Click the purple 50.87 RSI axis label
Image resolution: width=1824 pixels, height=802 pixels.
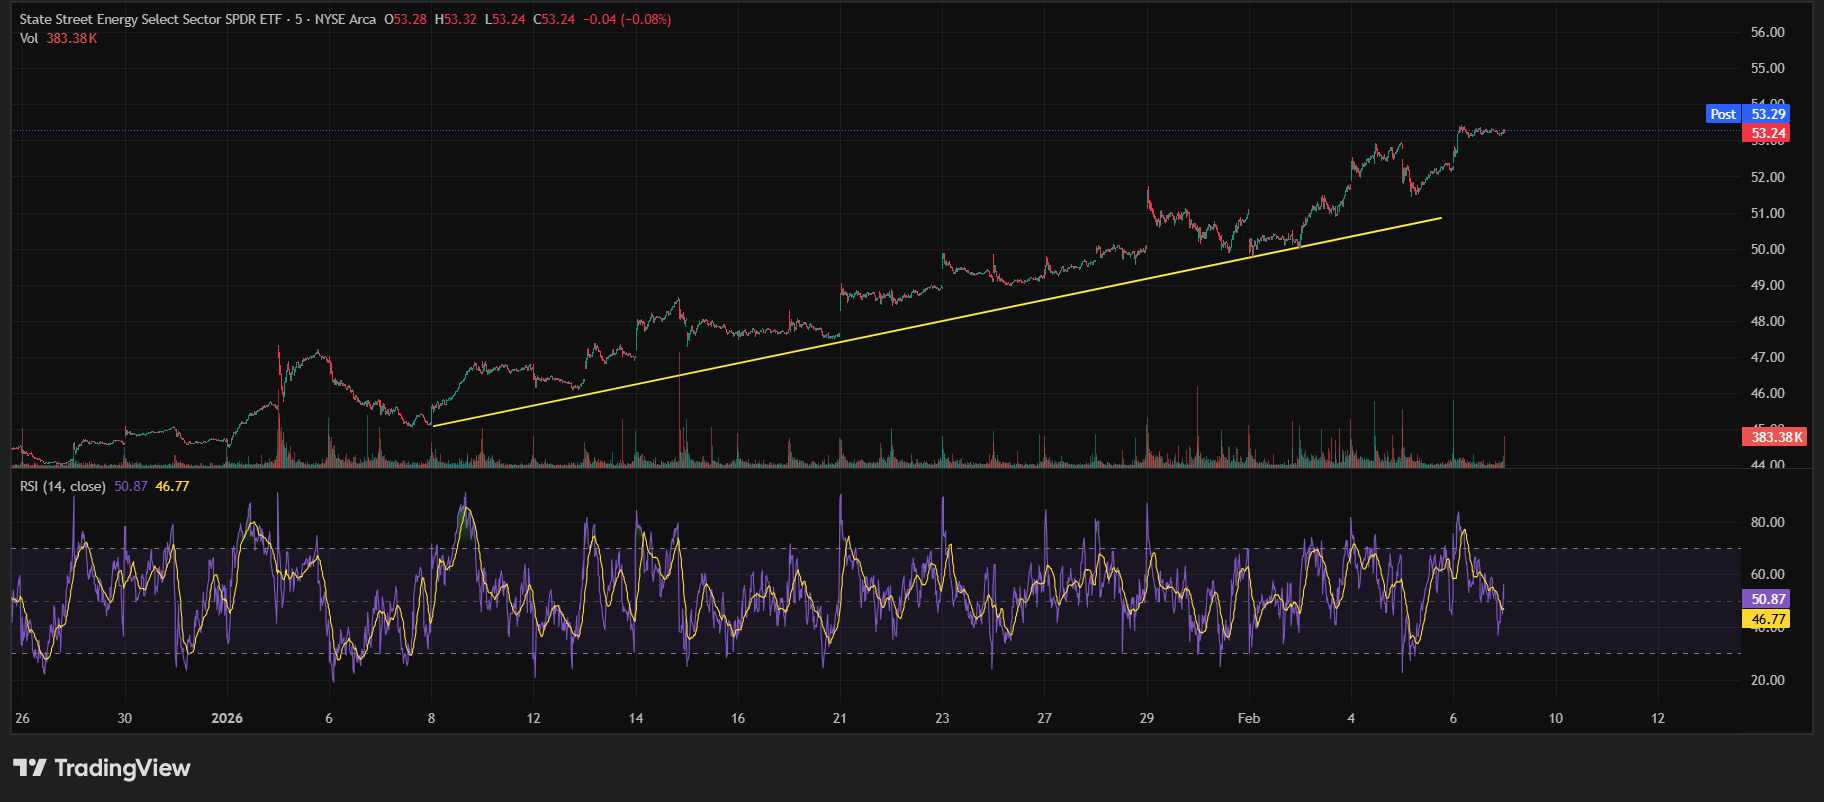click(x=1768, y=599)
